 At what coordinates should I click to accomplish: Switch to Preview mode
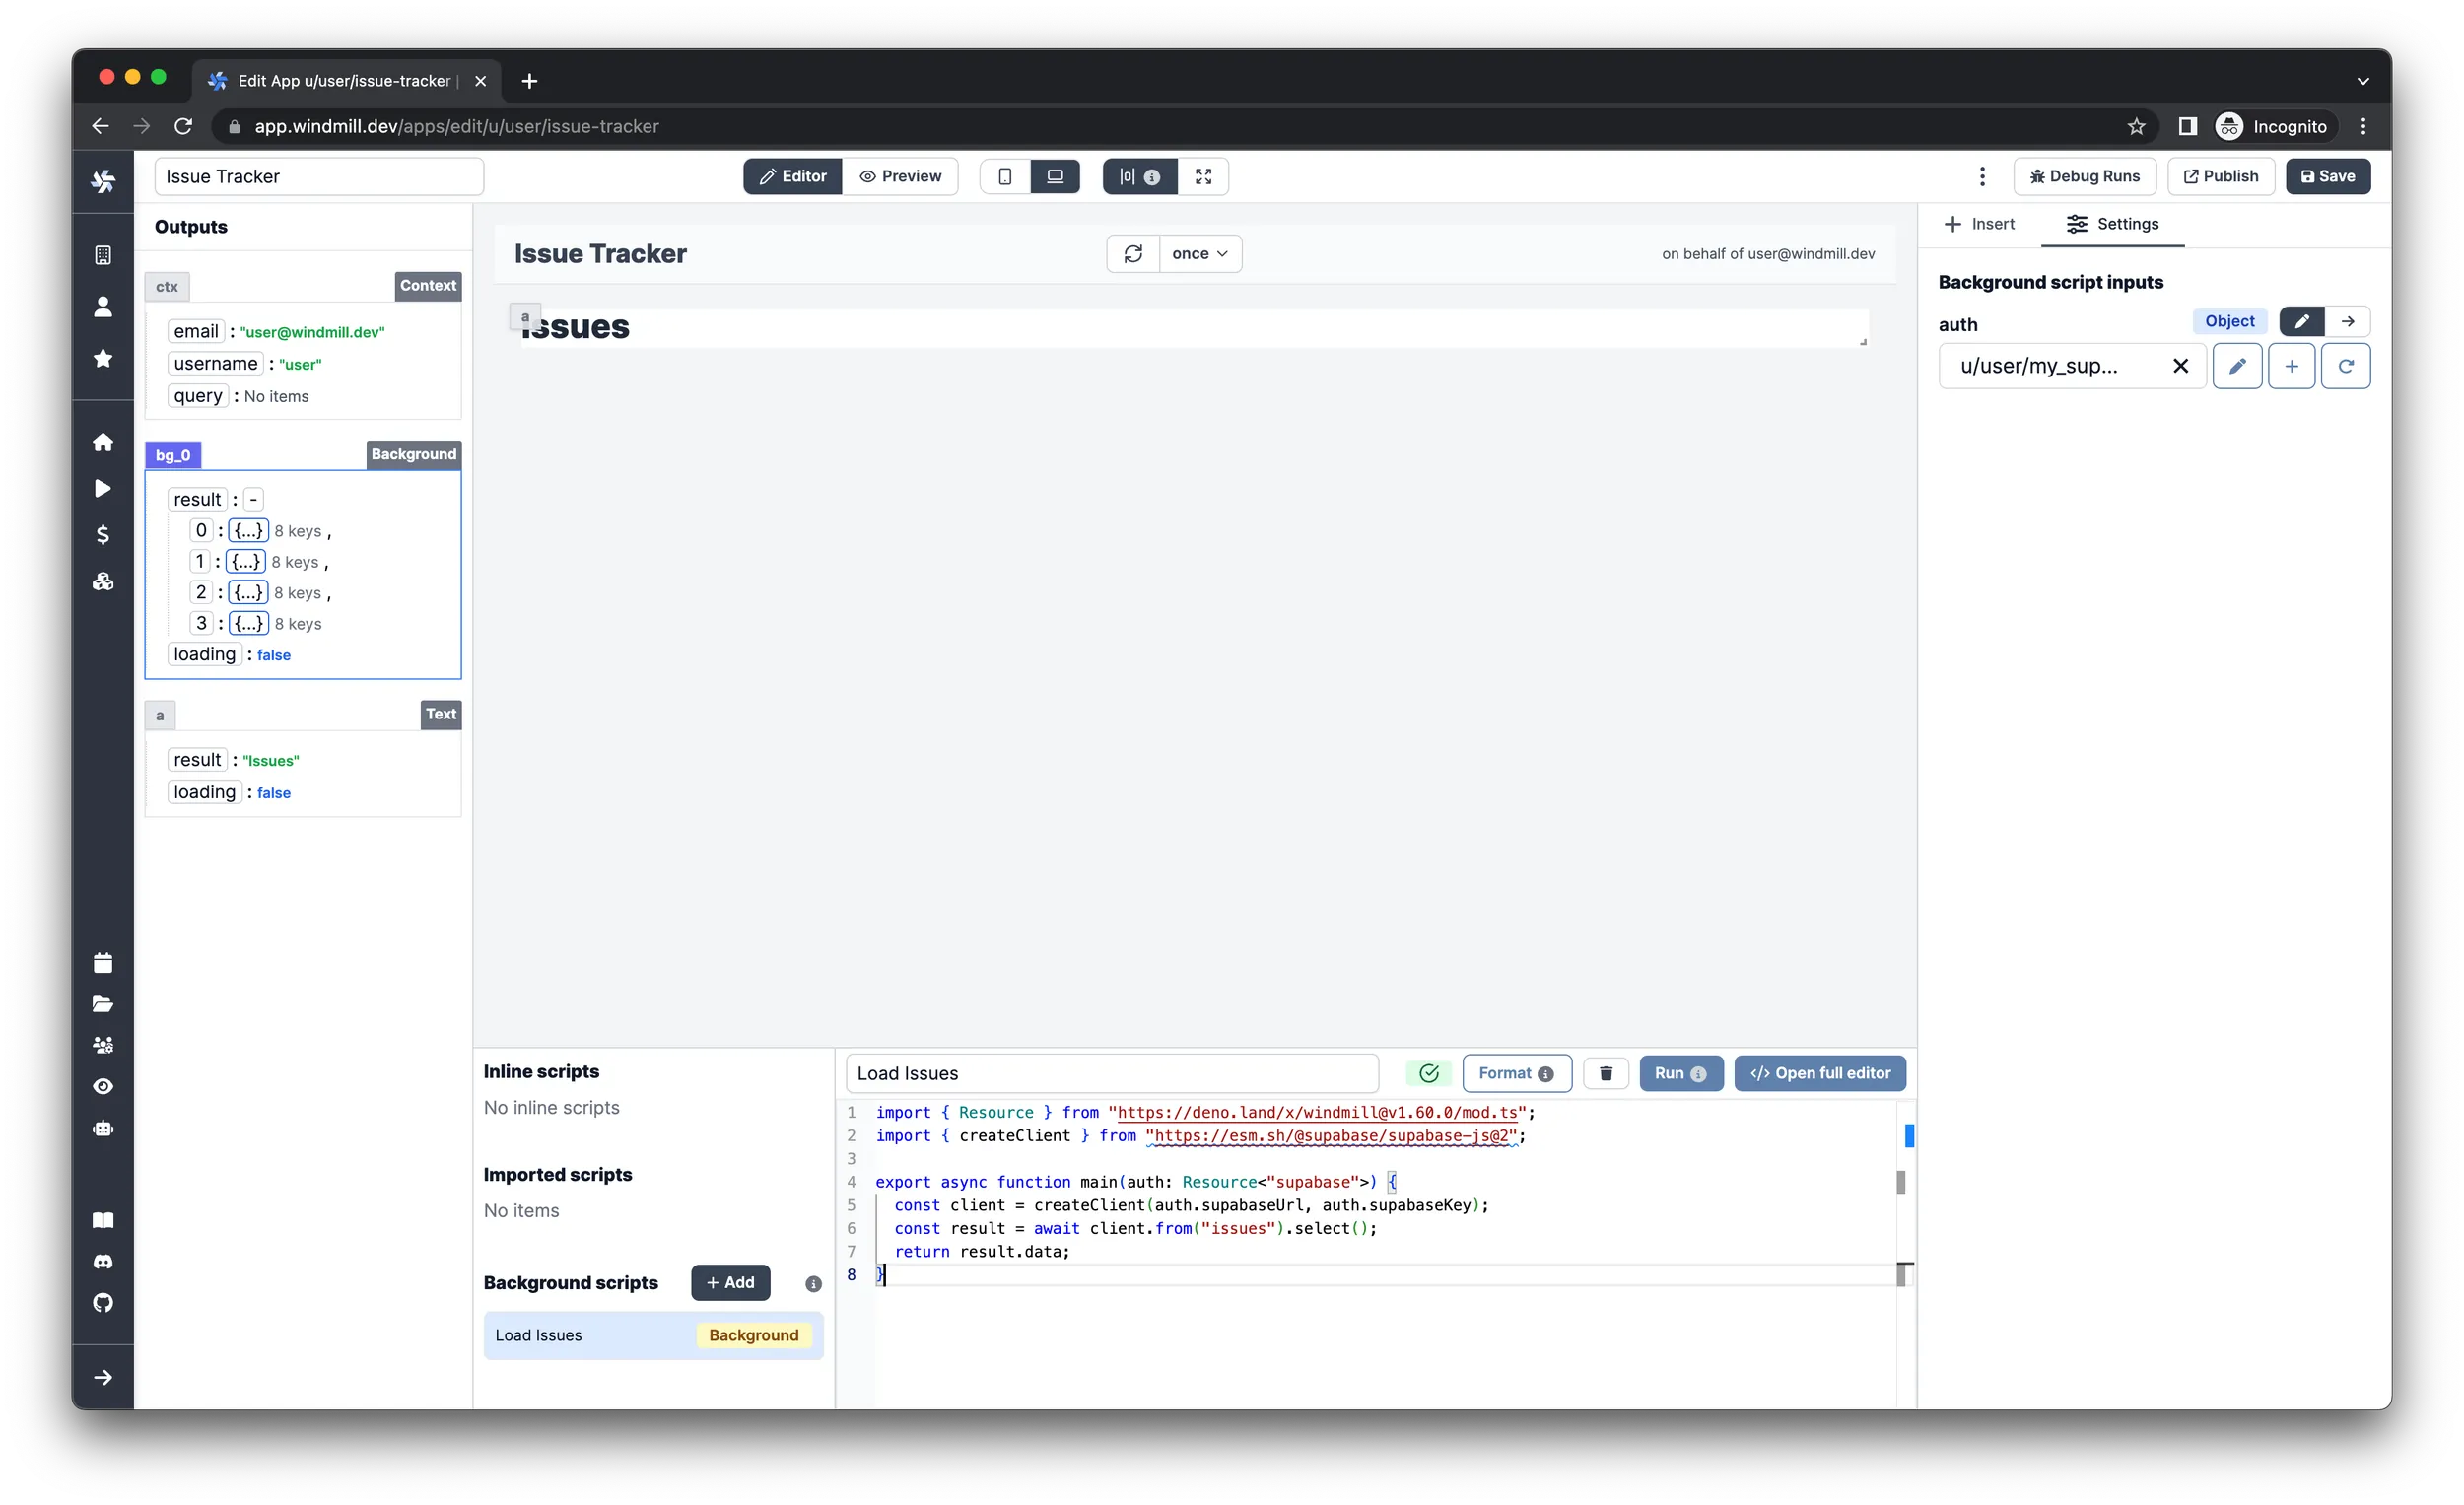[x=900, y=176]
